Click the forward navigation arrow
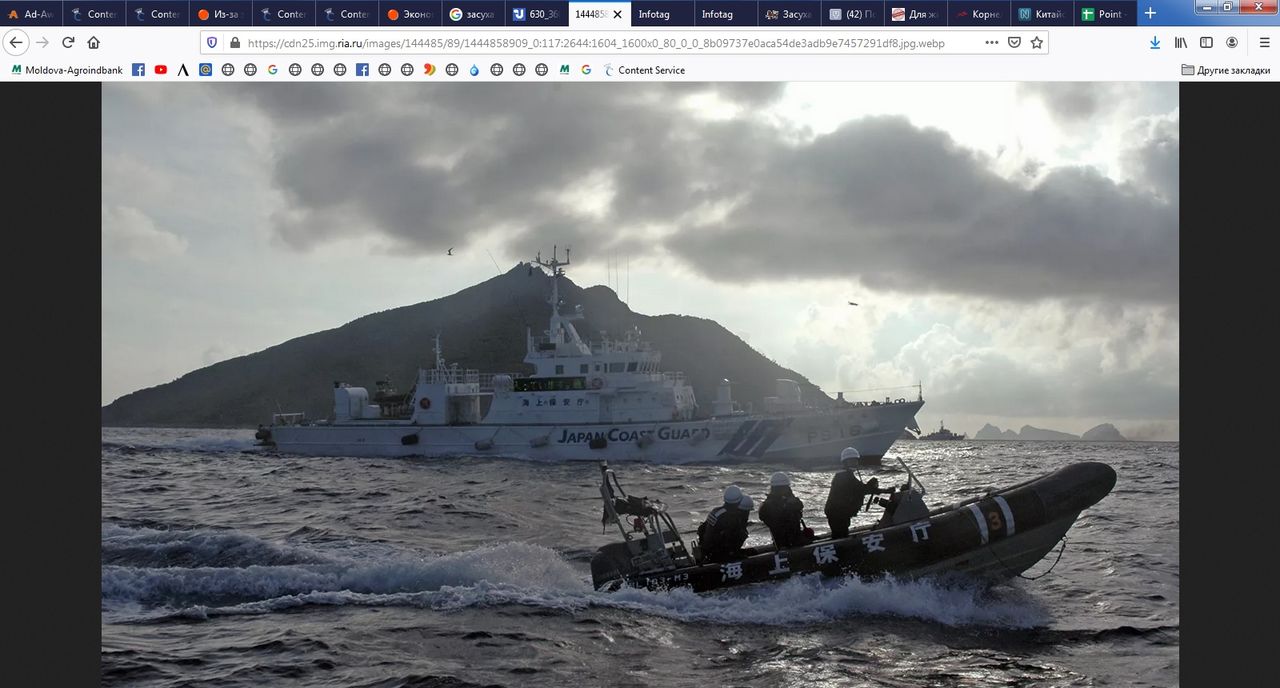The width and height of the screenshot is (1280, 688). 42,43
